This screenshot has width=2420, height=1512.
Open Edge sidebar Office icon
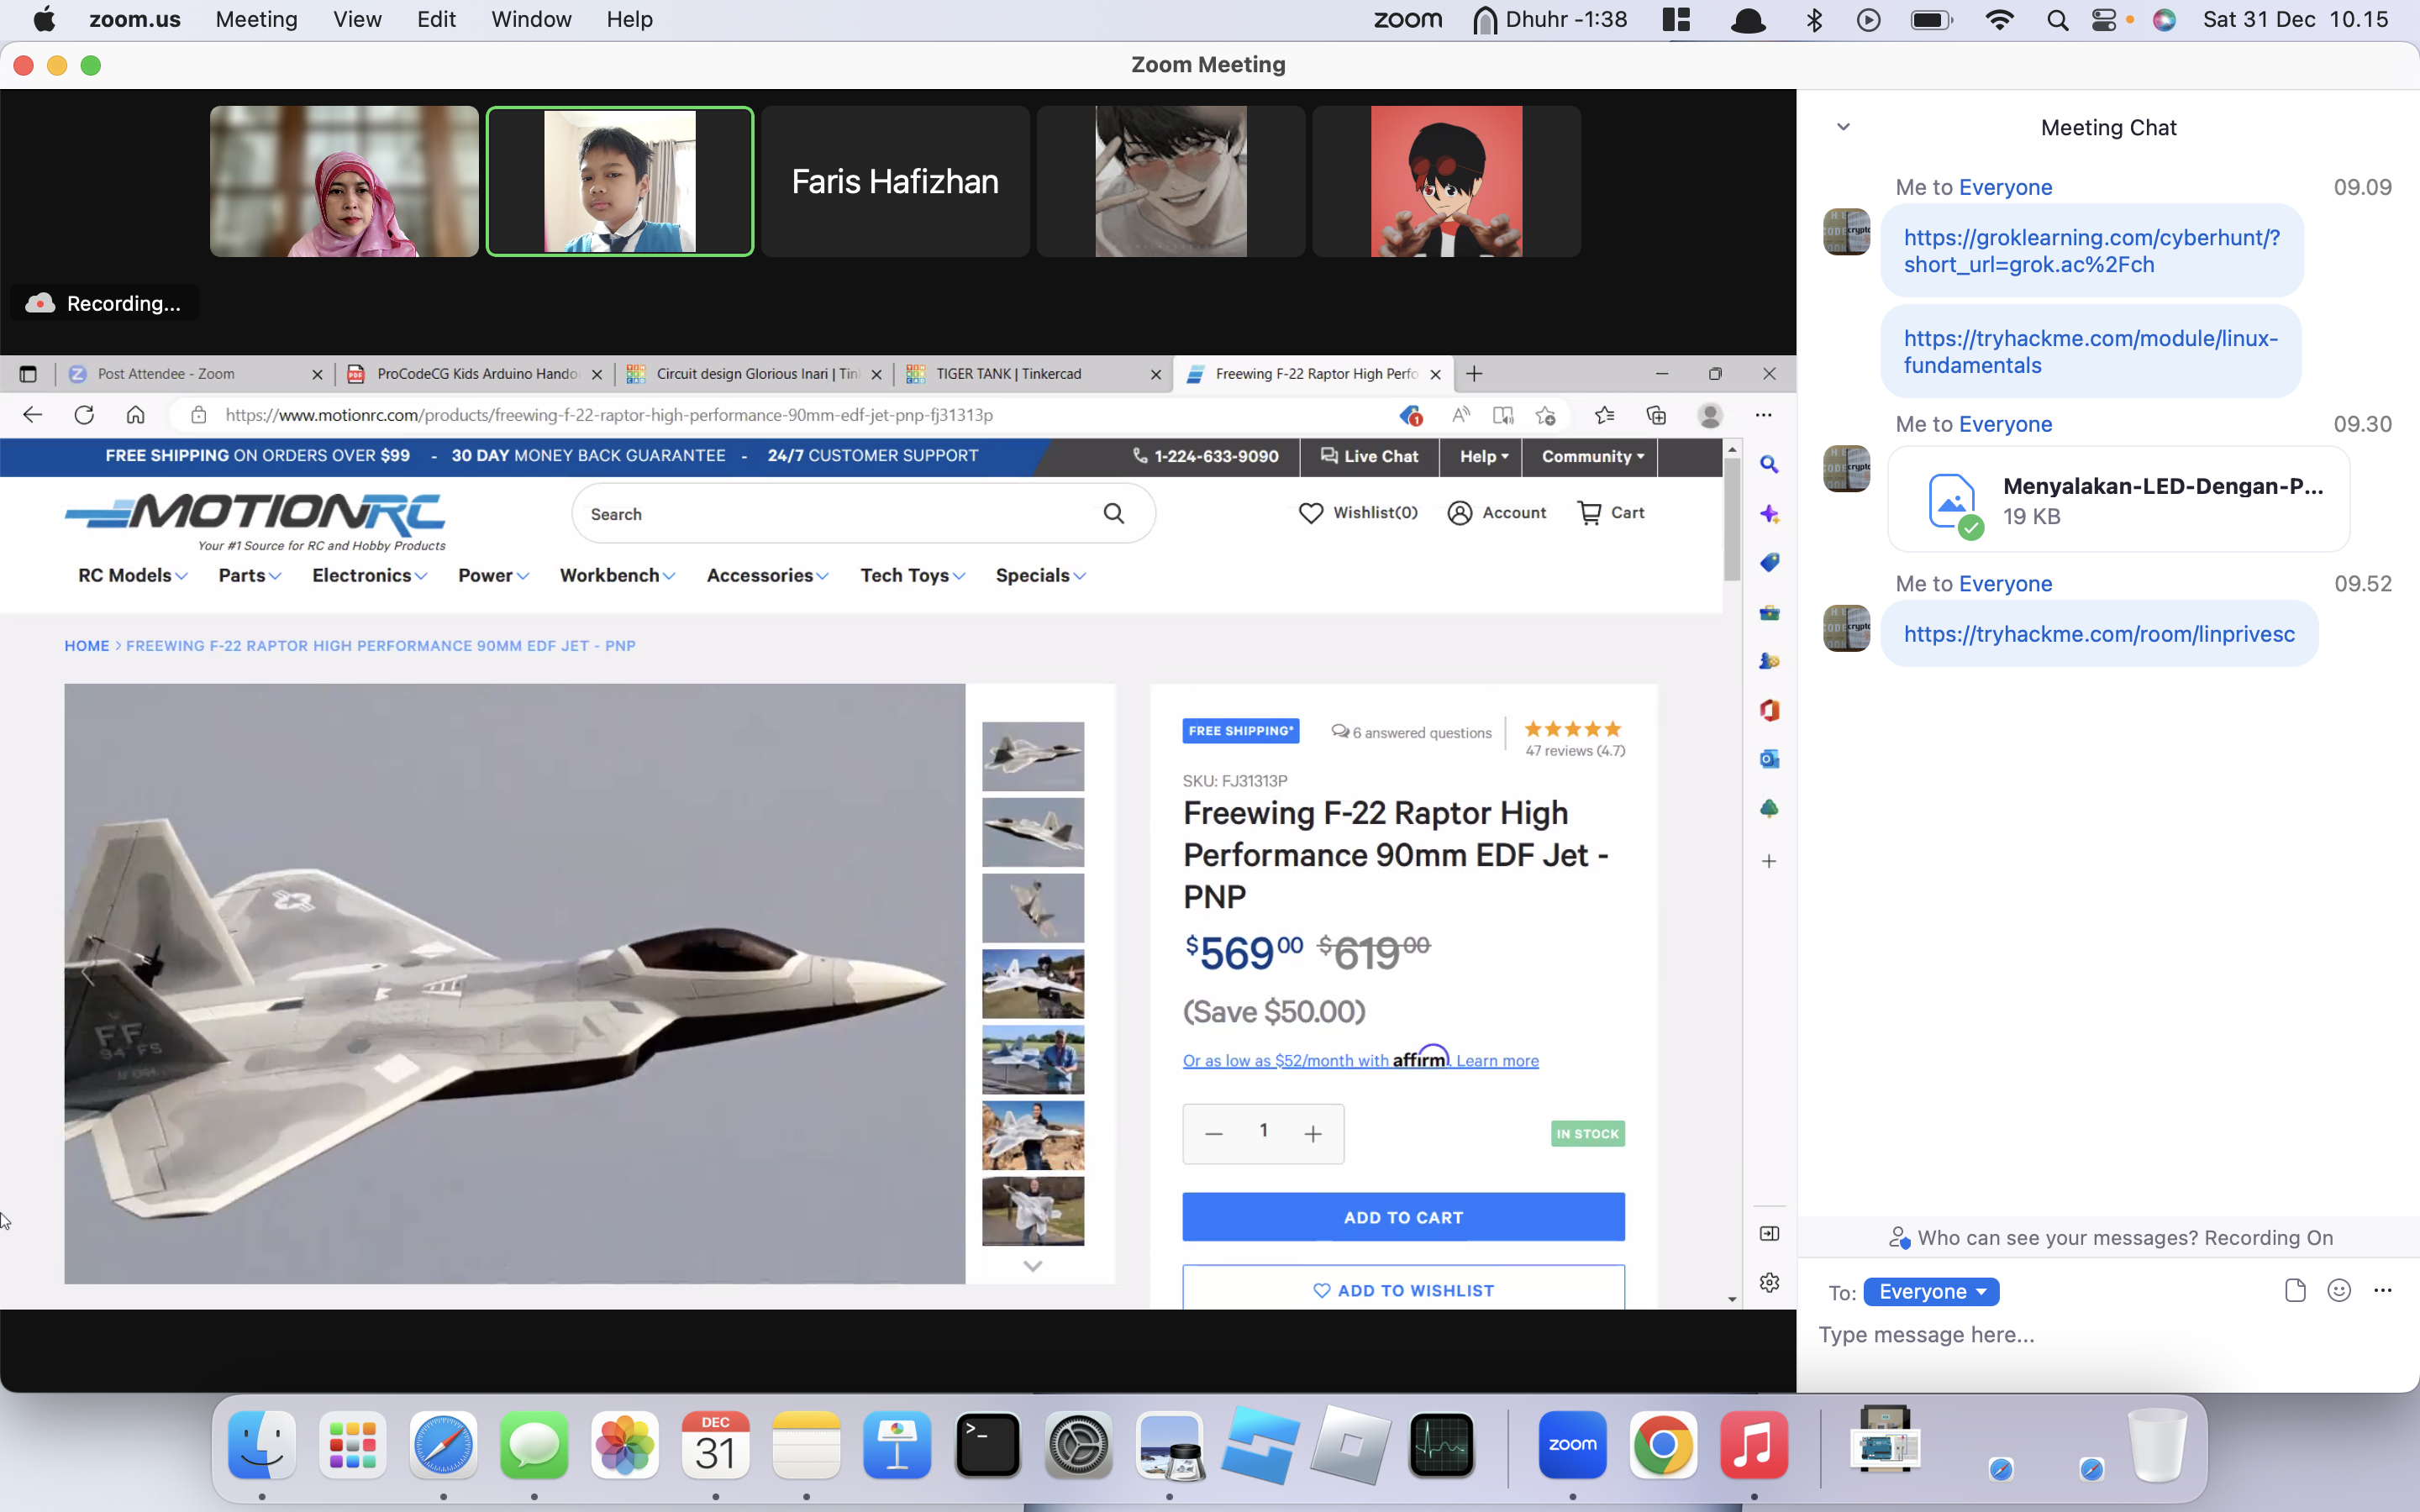(x=1769, y=710)
